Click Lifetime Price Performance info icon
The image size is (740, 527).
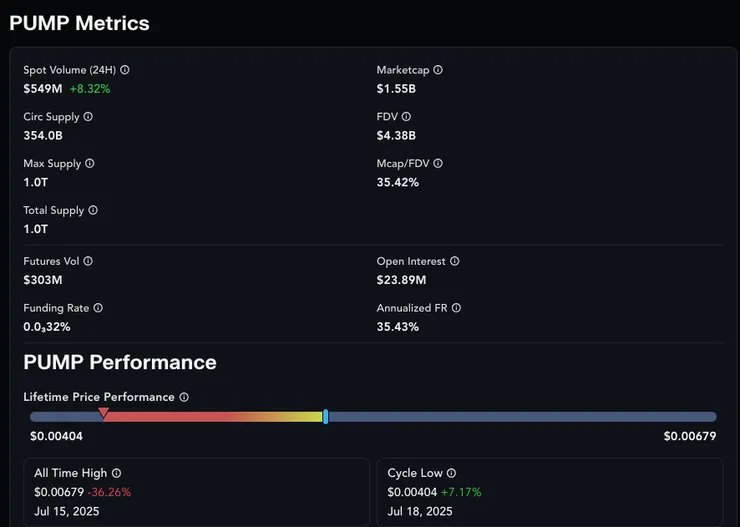coord(184,397)
